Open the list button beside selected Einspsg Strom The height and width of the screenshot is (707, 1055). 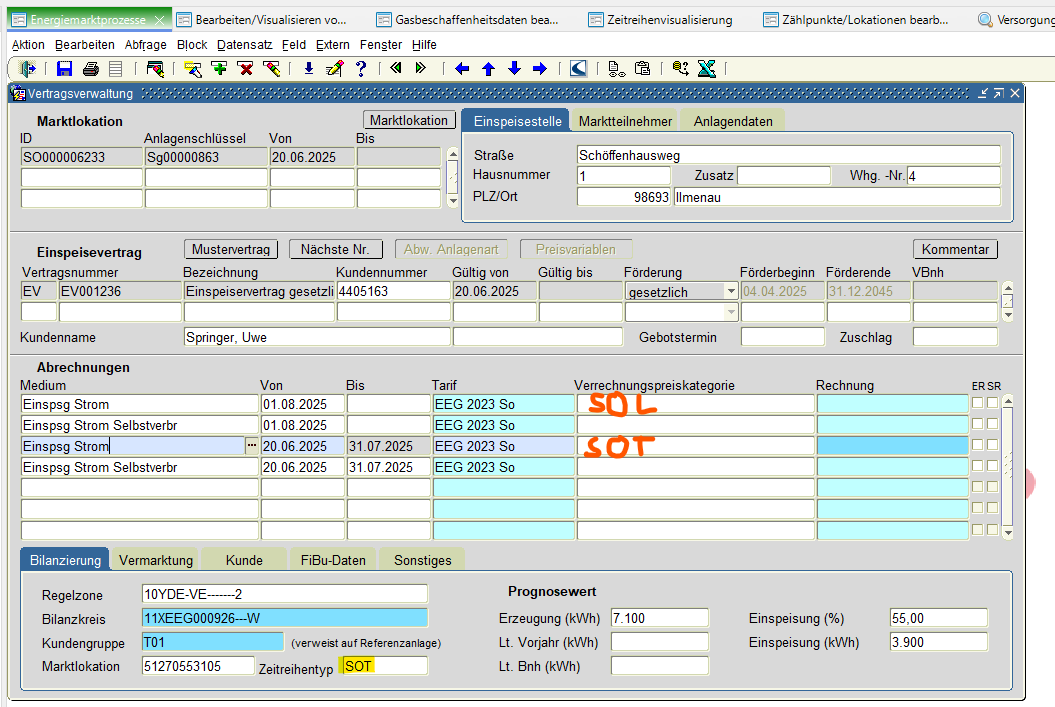tap(251, 446)
